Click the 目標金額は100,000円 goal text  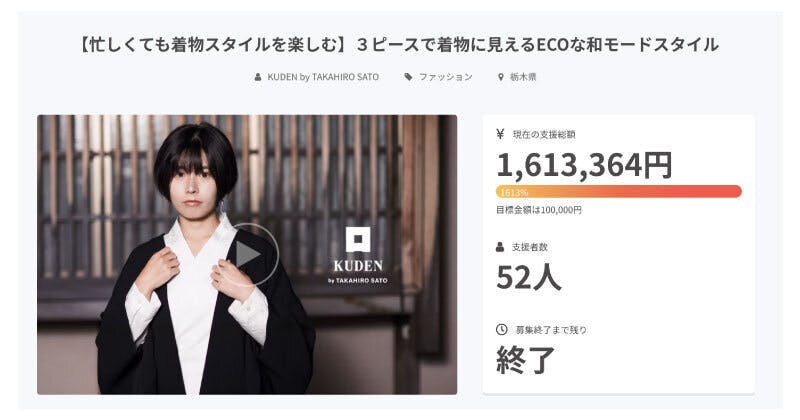point(538,210)
